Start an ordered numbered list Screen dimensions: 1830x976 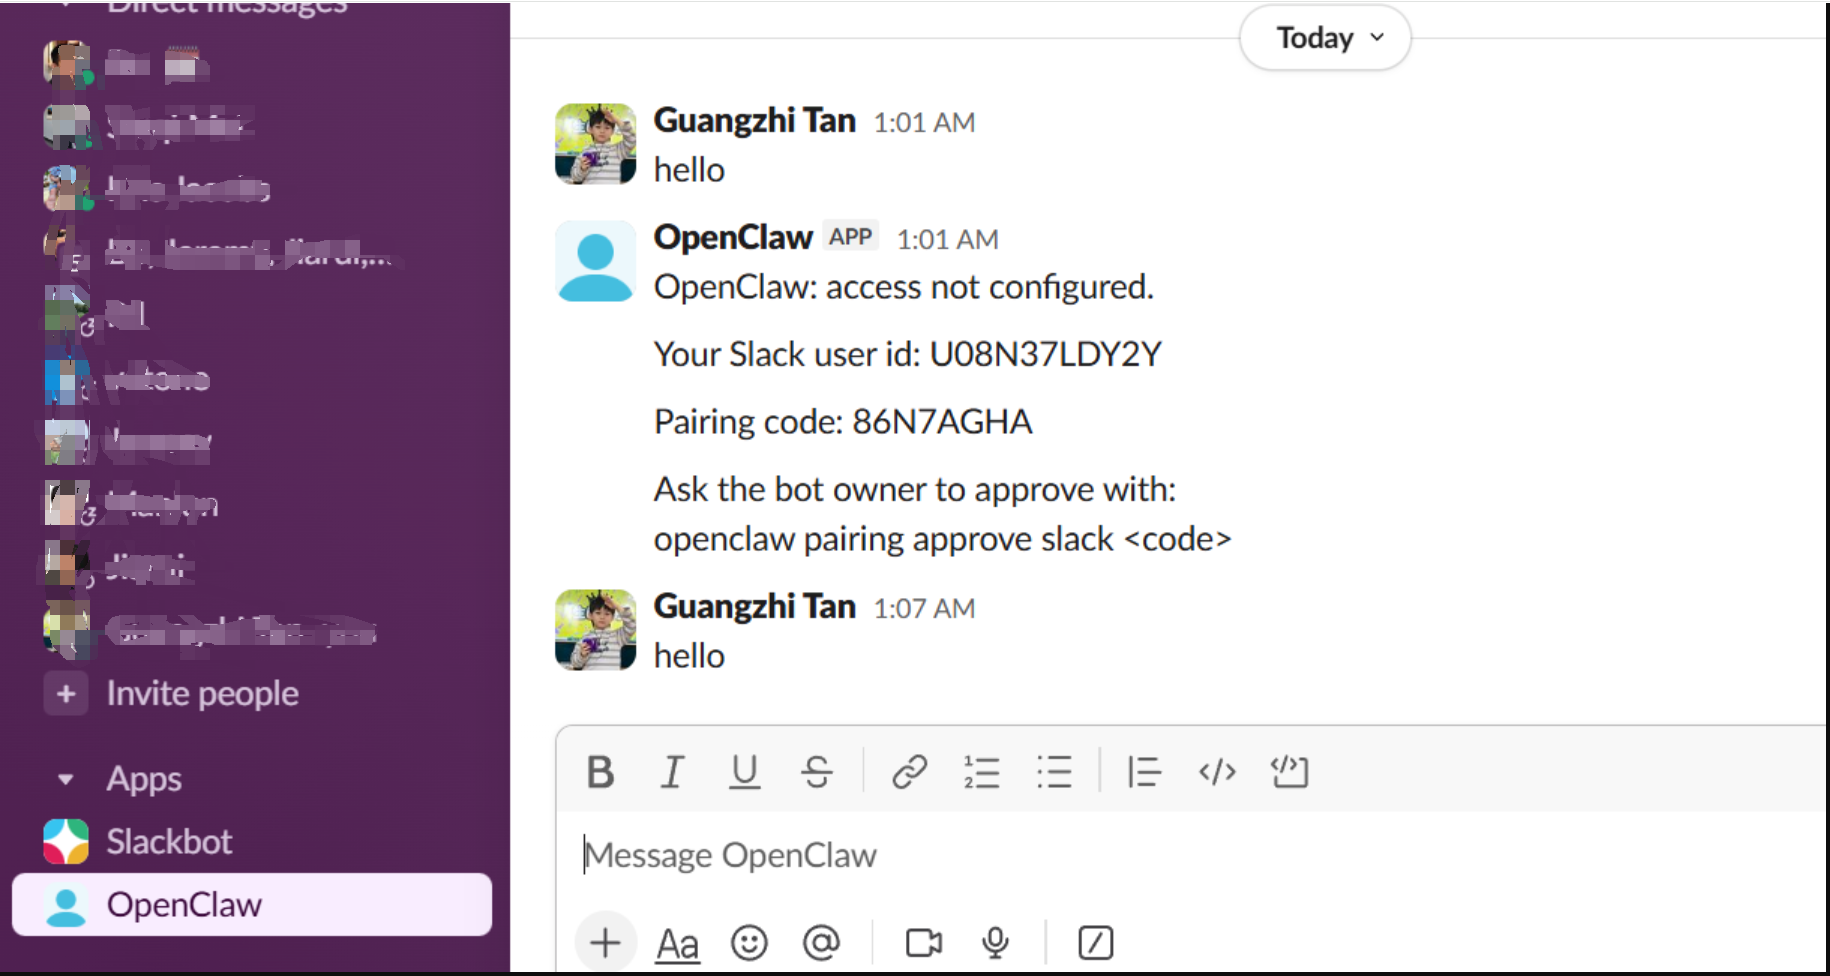coord(982,772)
